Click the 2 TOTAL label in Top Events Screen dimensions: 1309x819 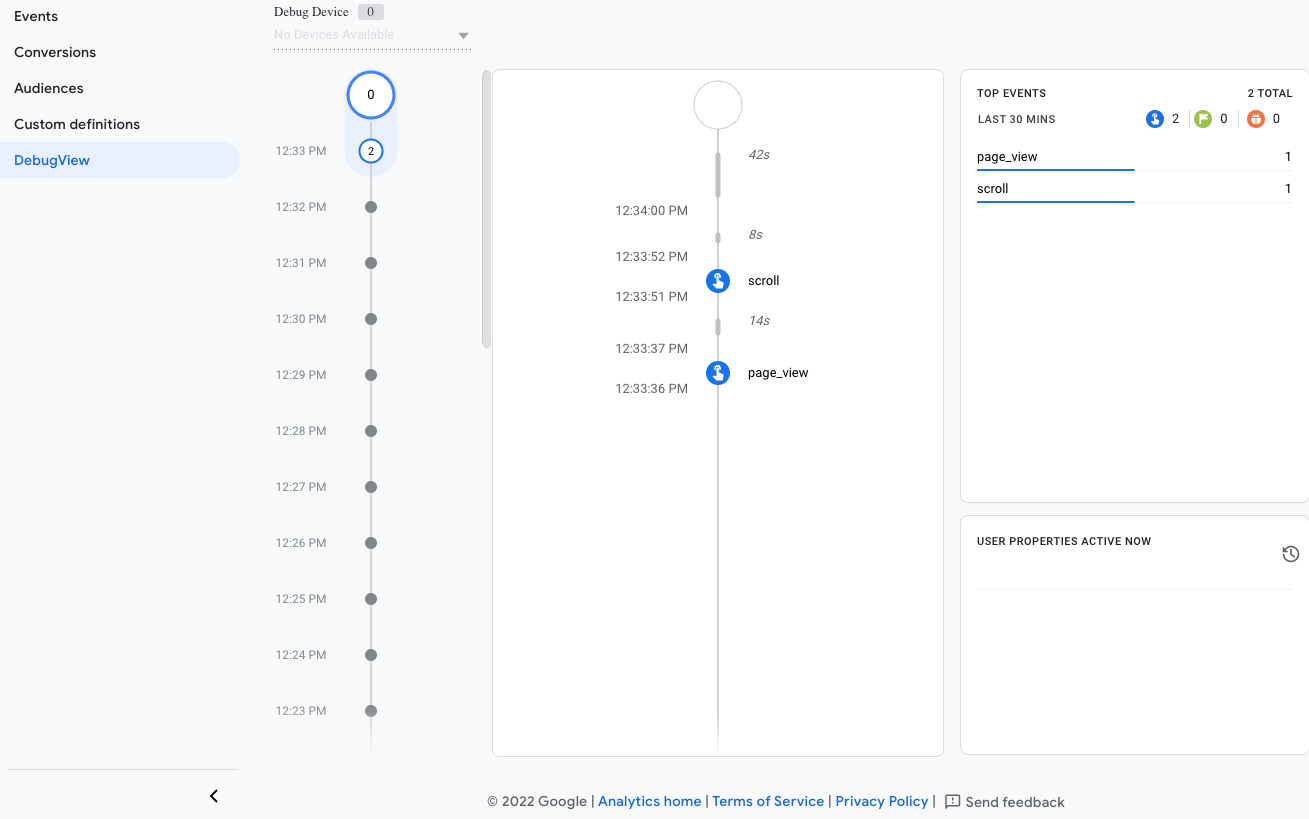tap(1270, 93)
